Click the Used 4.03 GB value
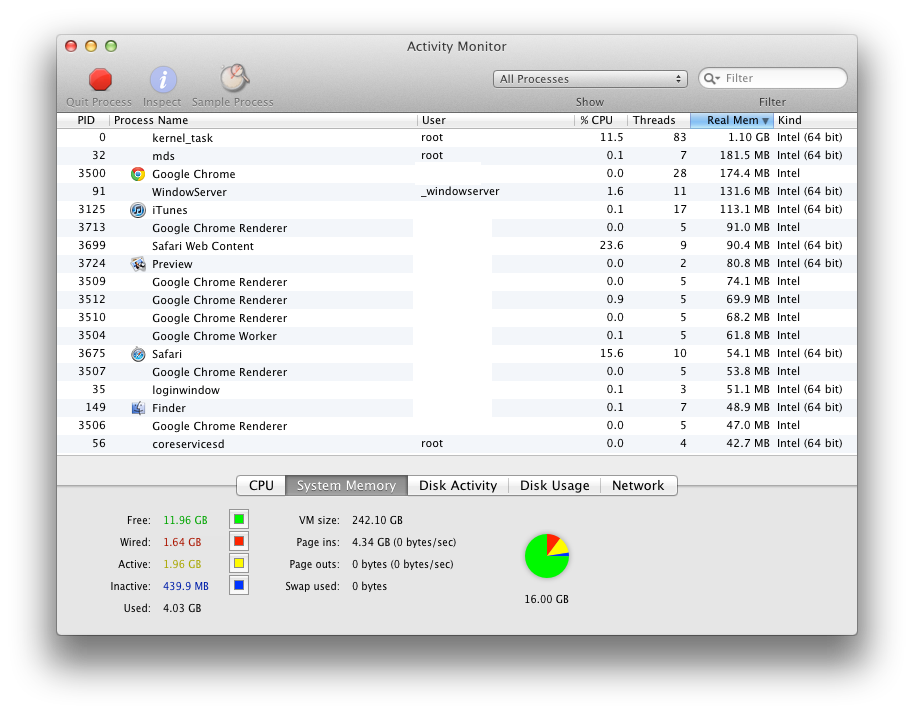The height and width of the screenshot is (714, 914). [182, 609]
